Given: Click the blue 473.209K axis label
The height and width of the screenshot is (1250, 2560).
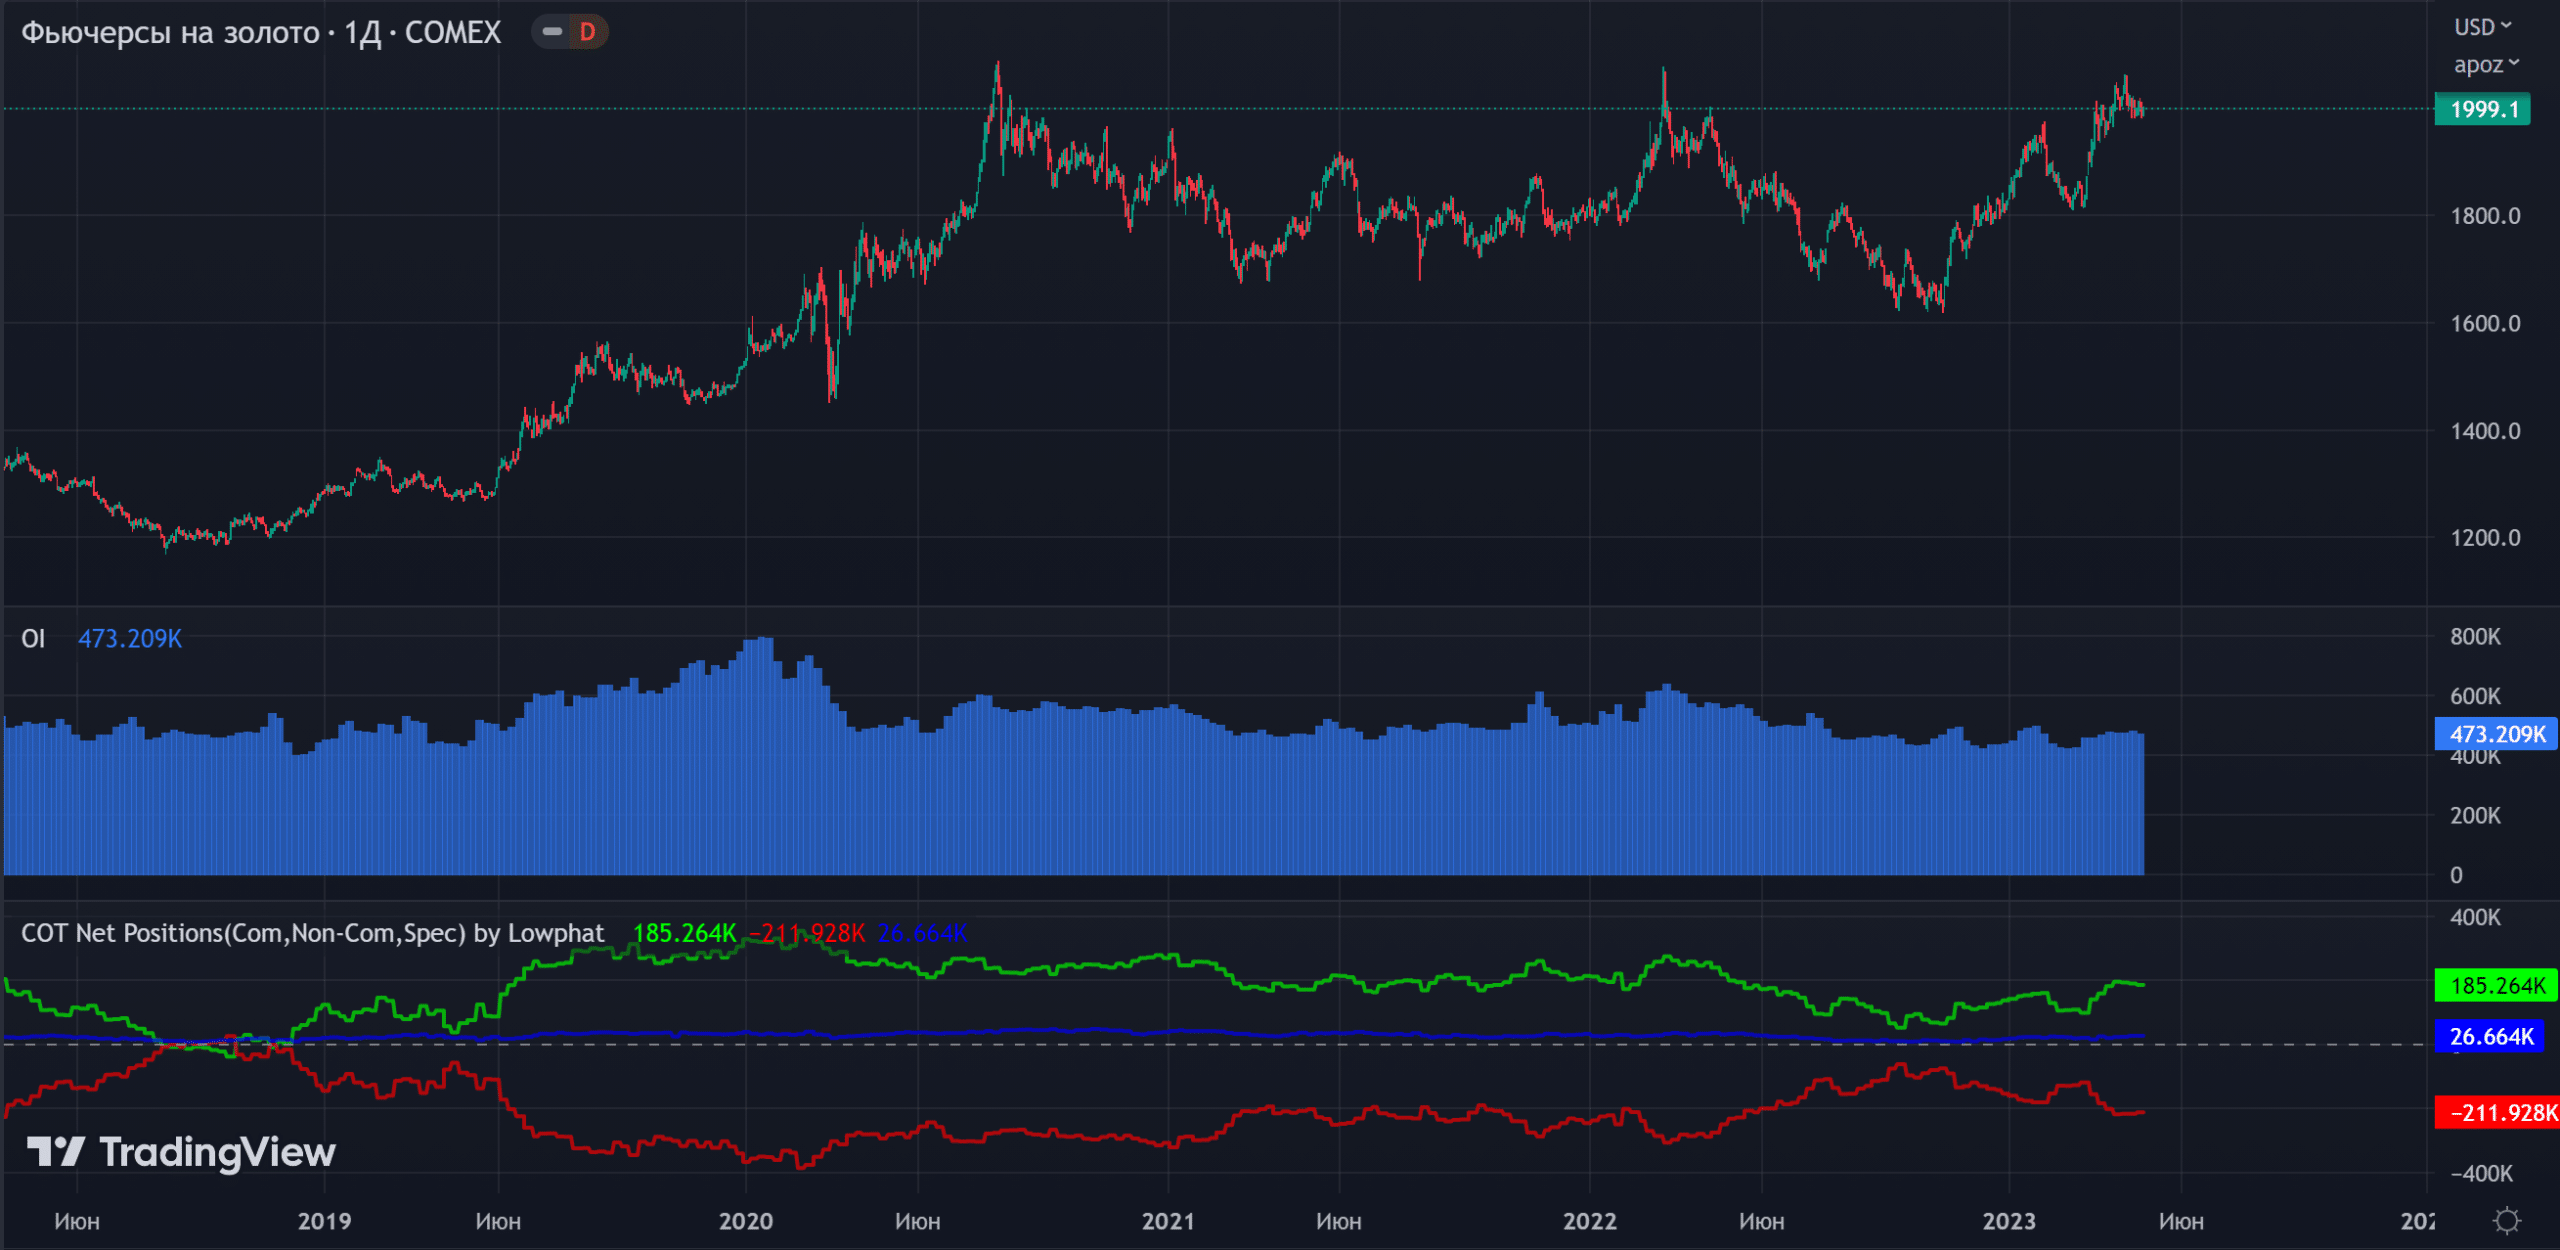Looking at the screenshot, I should pos(2496,734).
